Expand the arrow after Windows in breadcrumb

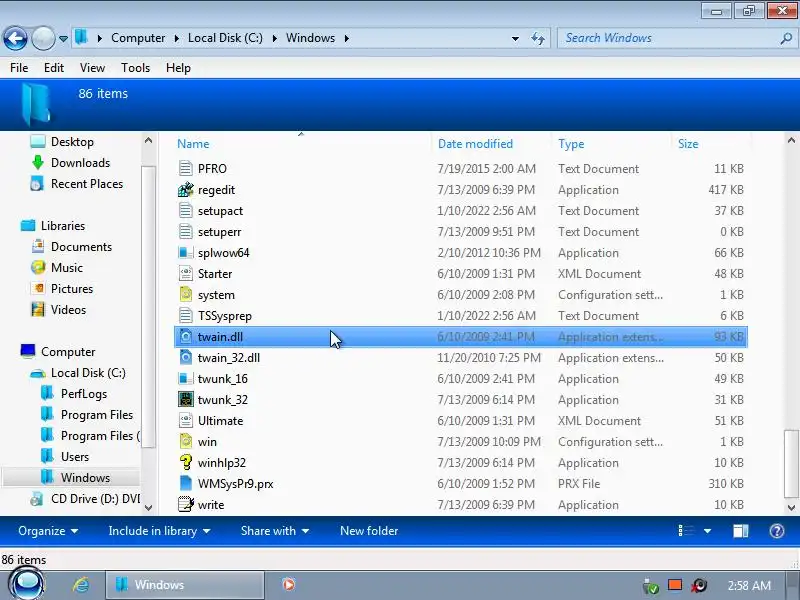click(347, 38)
